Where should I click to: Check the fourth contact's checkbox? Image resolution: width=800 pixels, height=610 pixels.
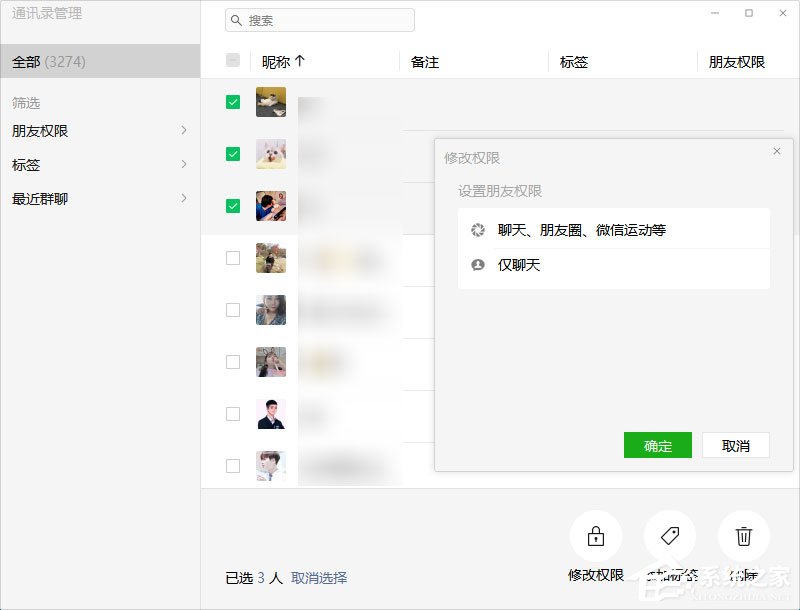(232, 257)
